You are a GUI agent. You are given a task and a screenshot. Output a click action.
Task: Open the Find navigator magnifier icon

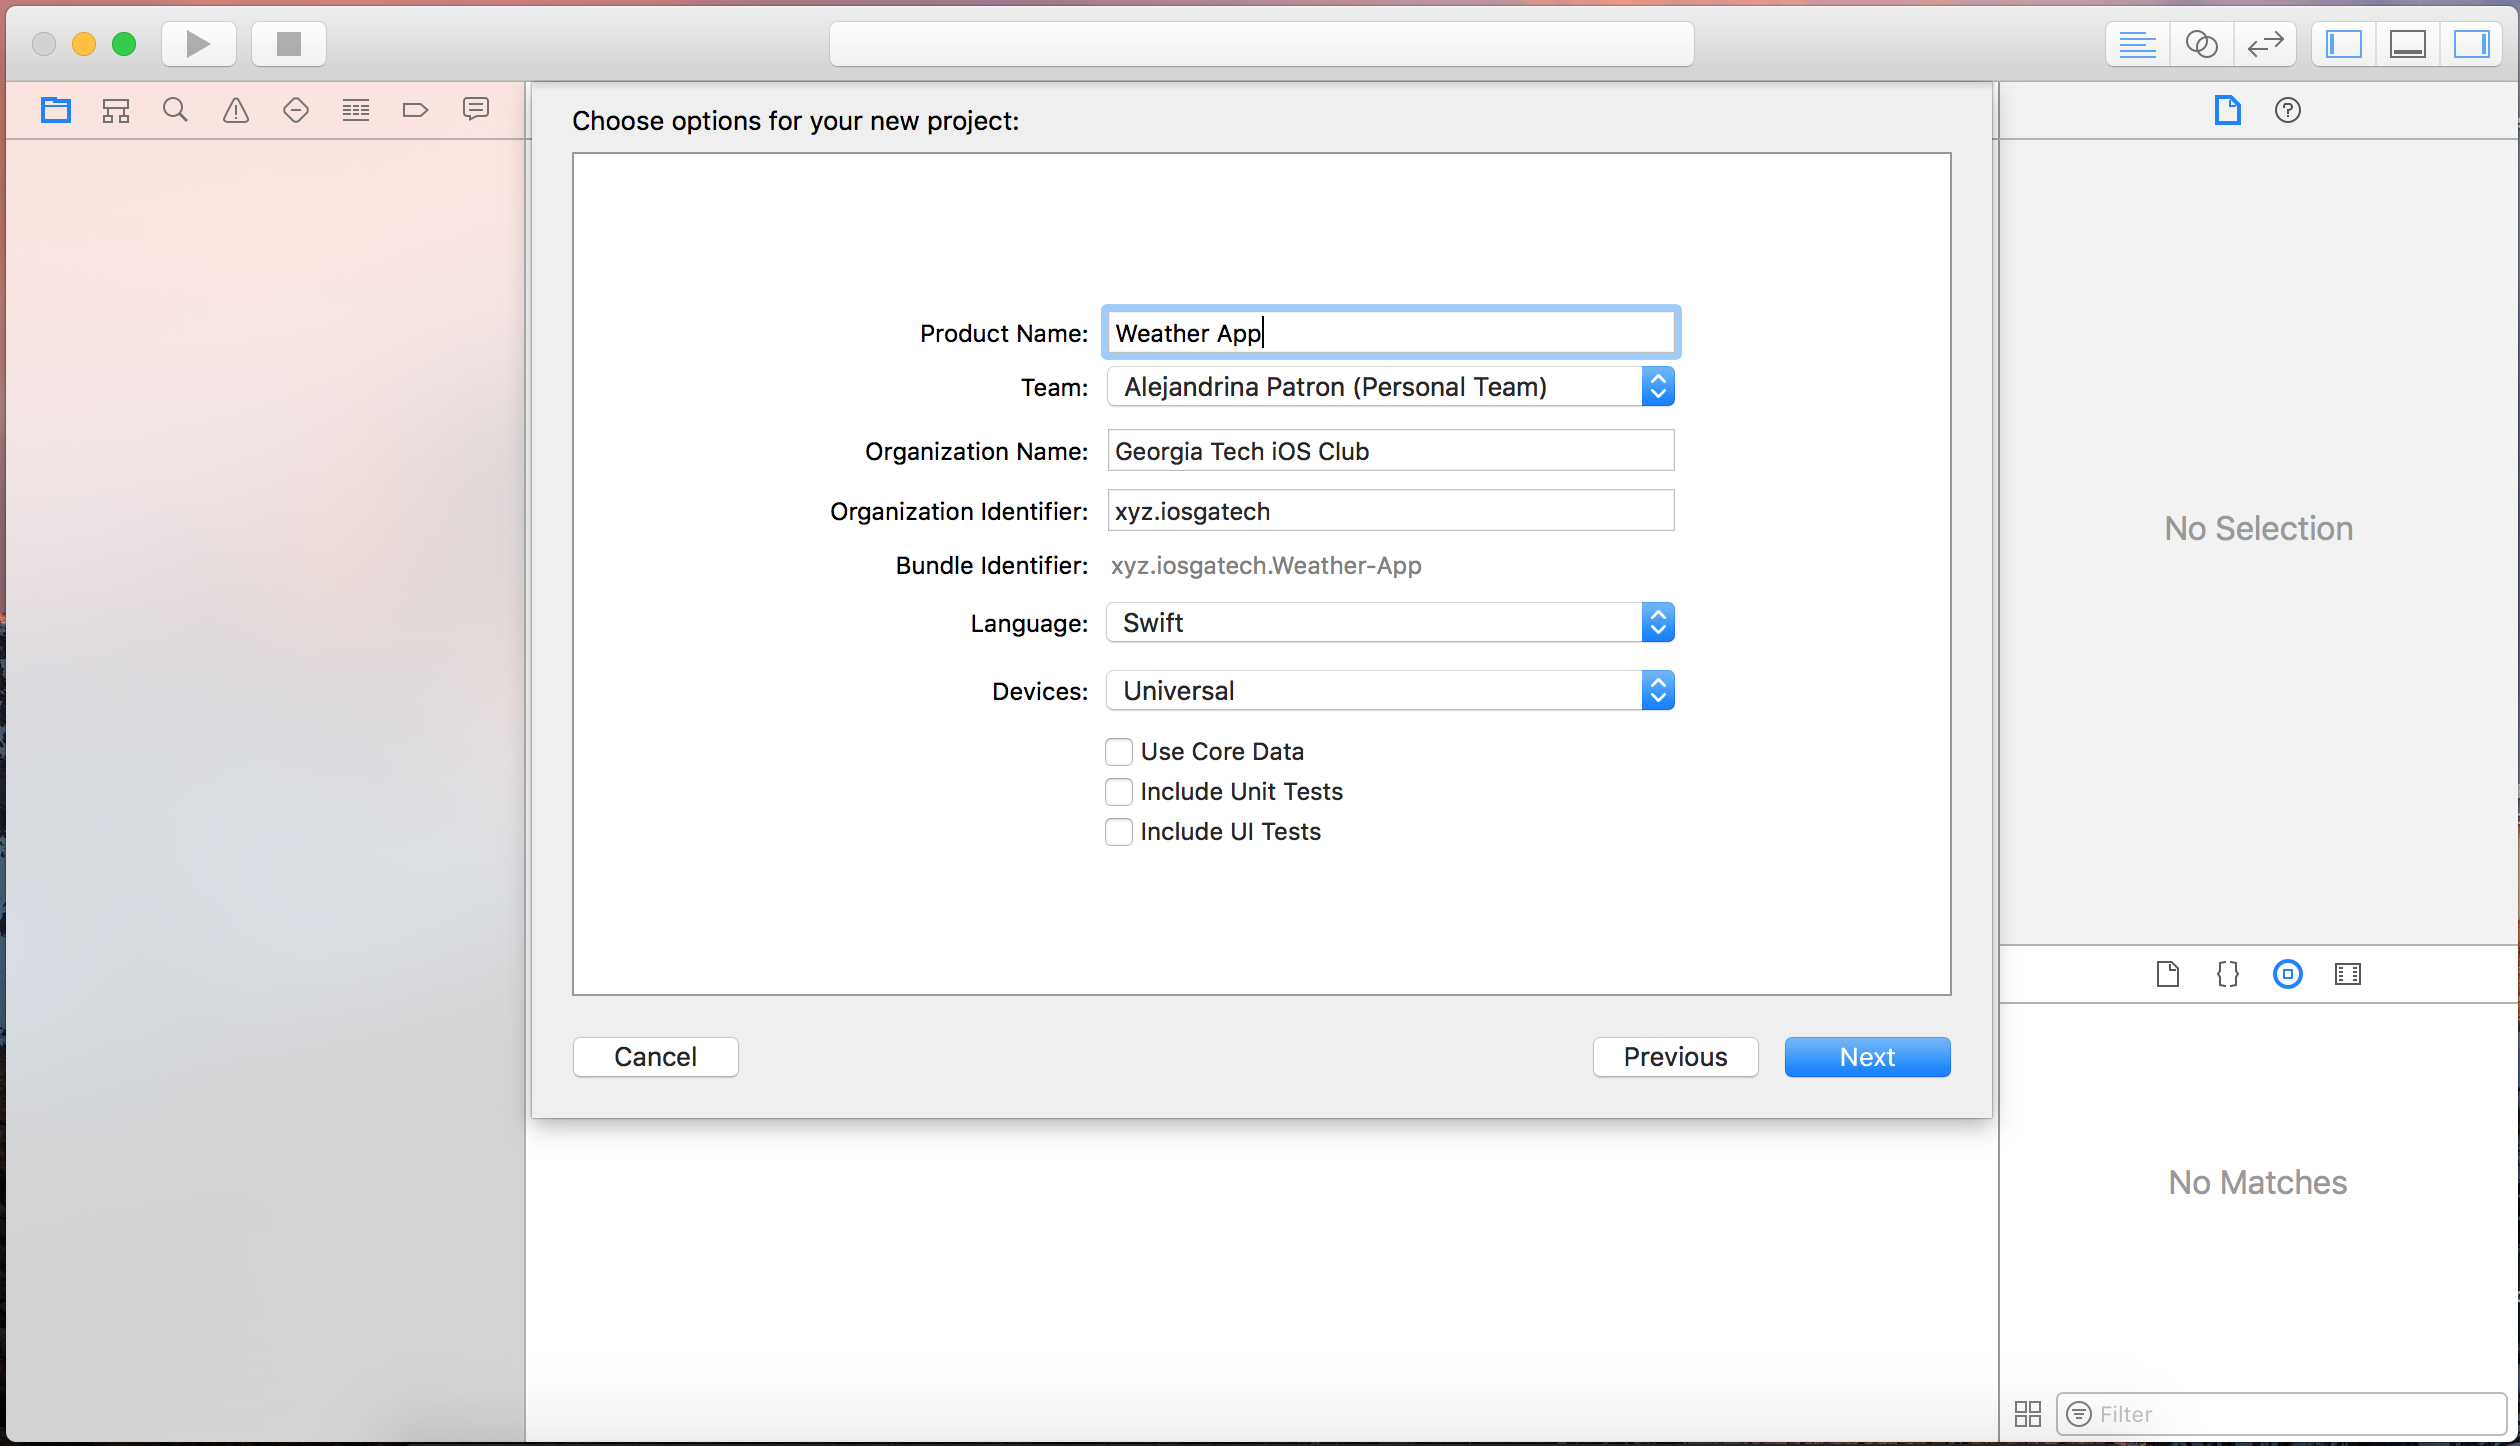[175, 110]
